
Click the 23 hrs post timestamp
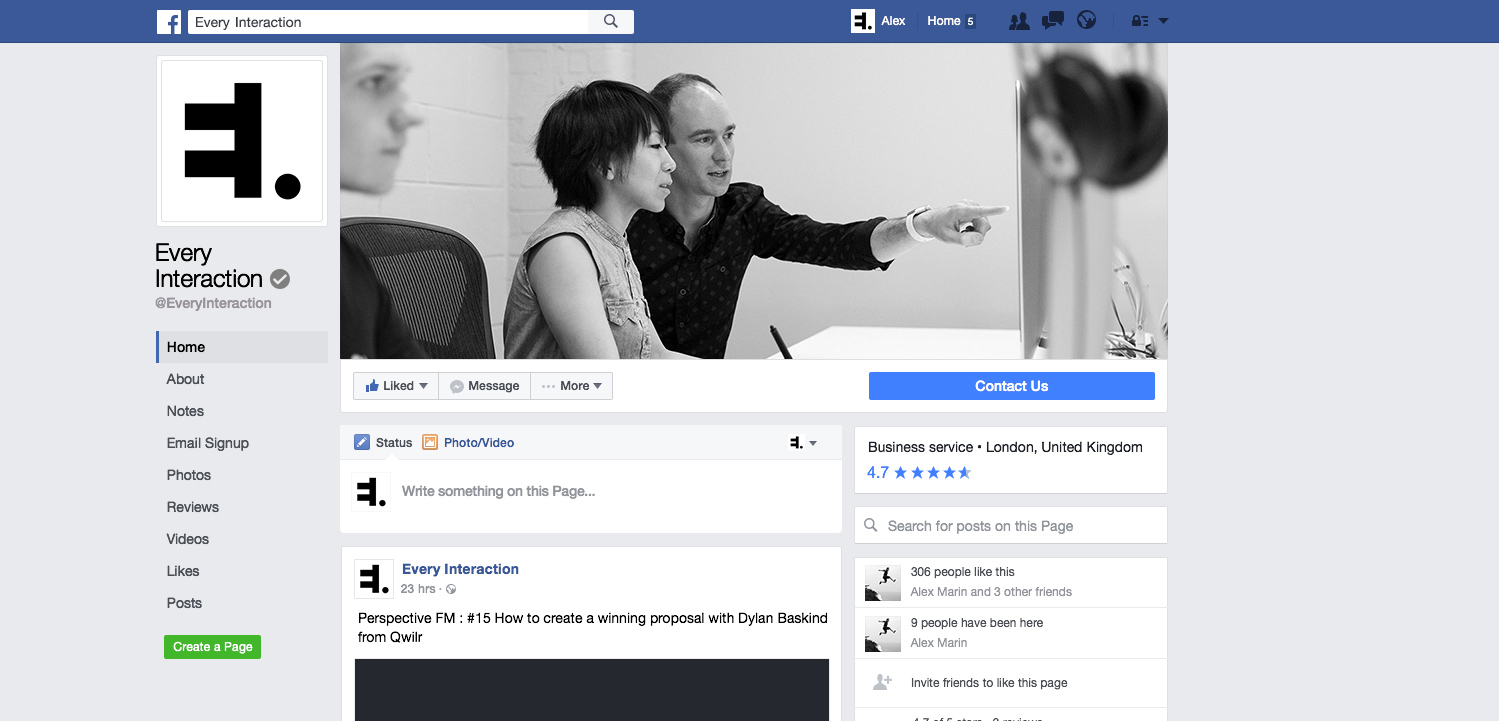click(418, 589)
